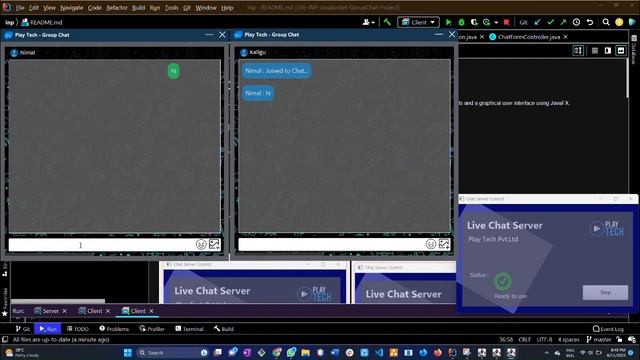Expand run with profiler dropdown arrow
This screenshot has height=360, width=640.
tap(496, 23)
